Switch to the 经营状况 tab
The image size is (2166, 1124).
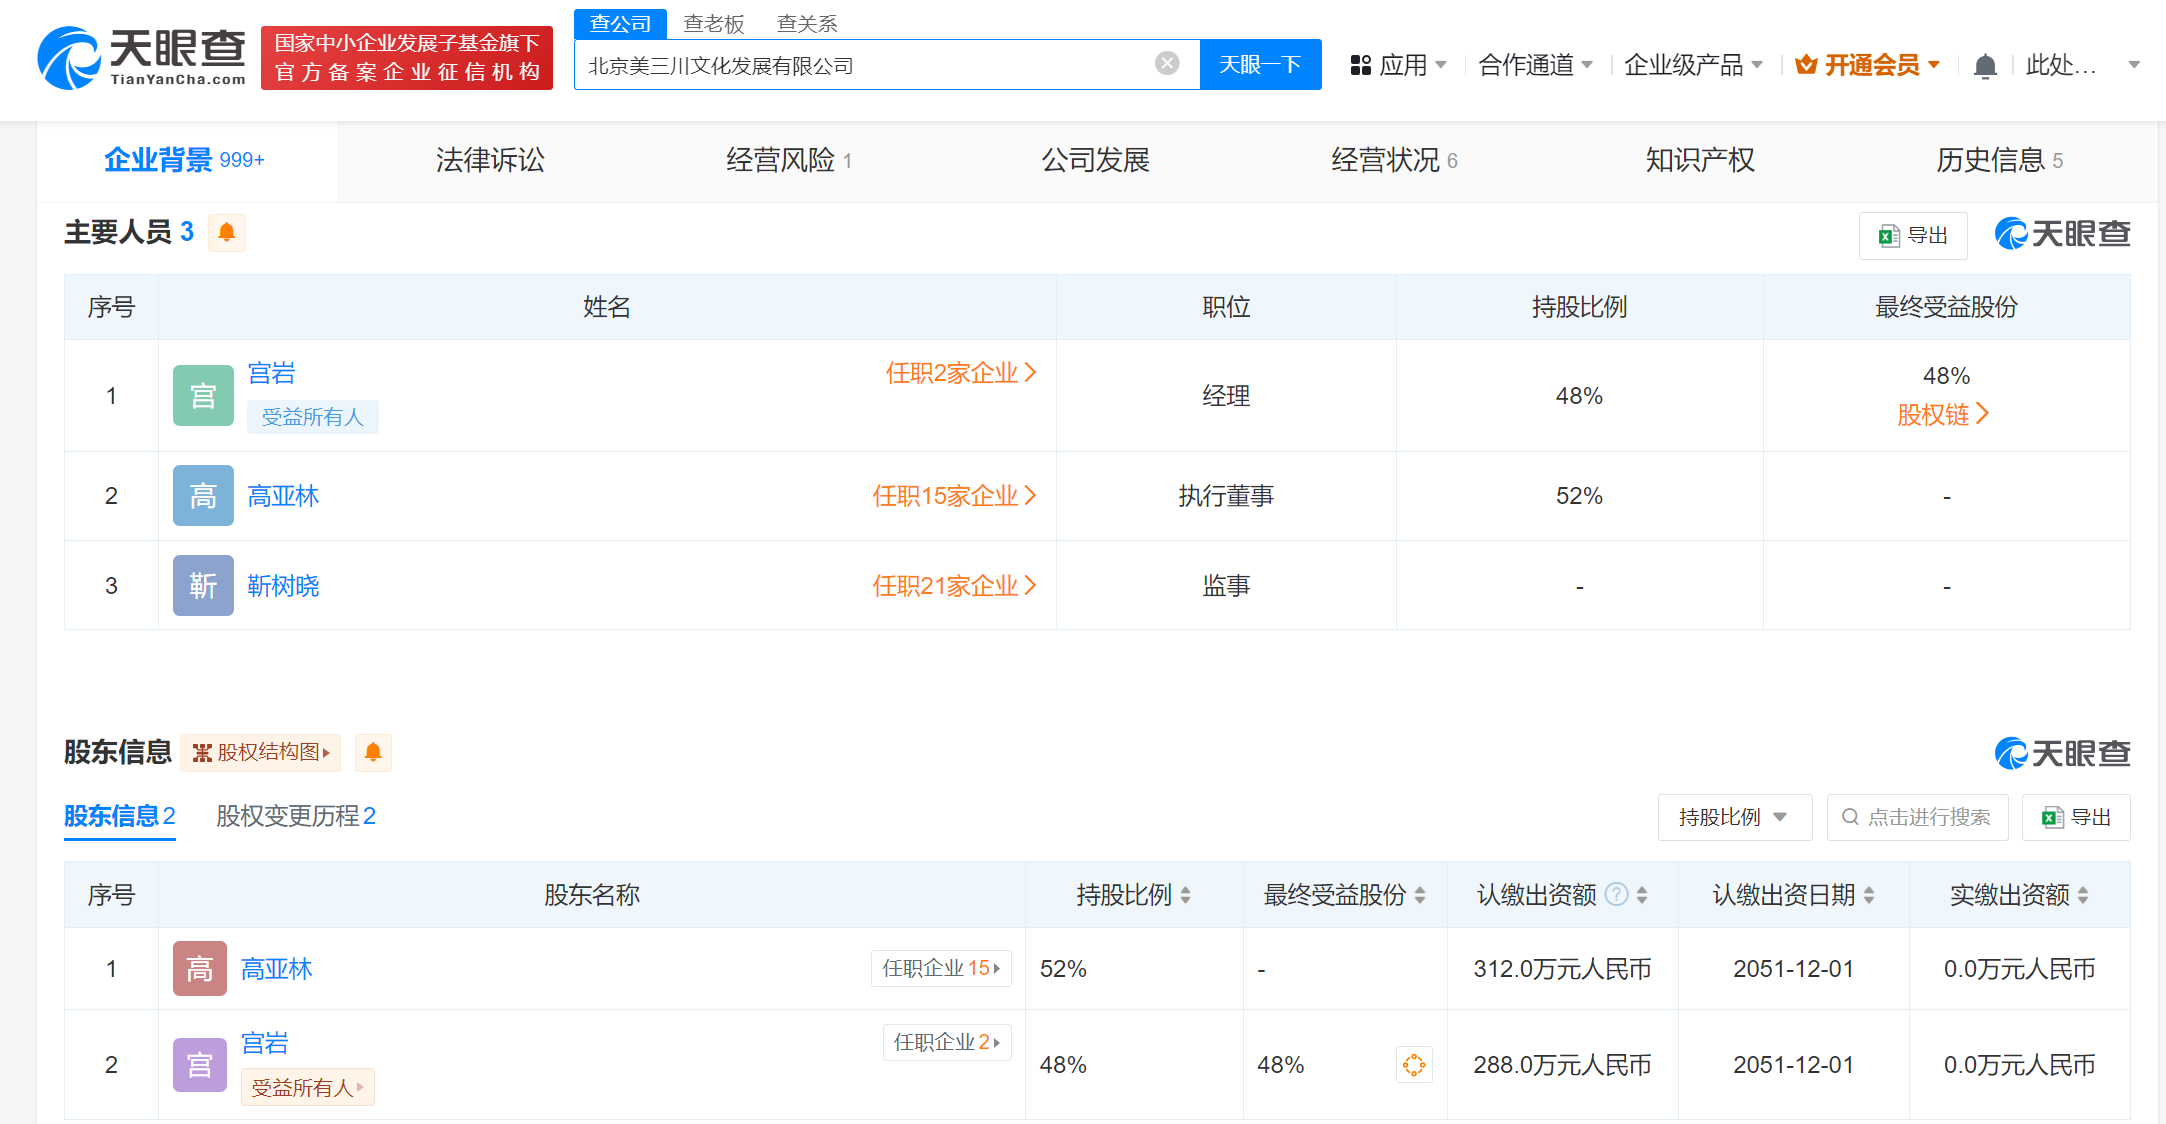[1394, 160]
